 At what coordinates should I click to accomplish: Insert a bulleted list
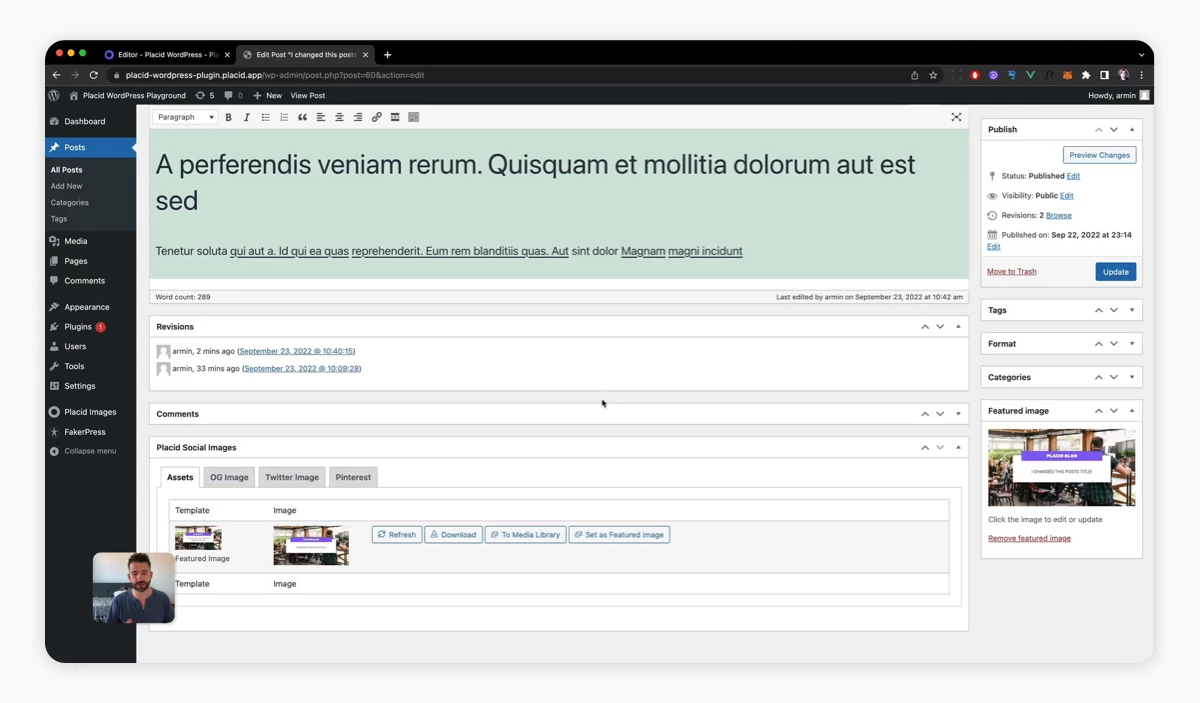tap(265, 117)
